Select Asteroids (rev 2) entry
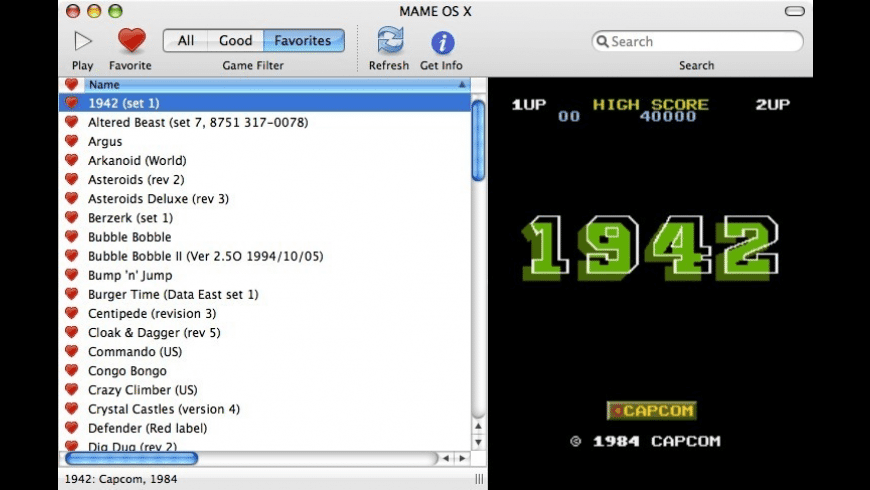Image resolution: width=870 pixels, height=490 pixels. click(x=265, y=180)
